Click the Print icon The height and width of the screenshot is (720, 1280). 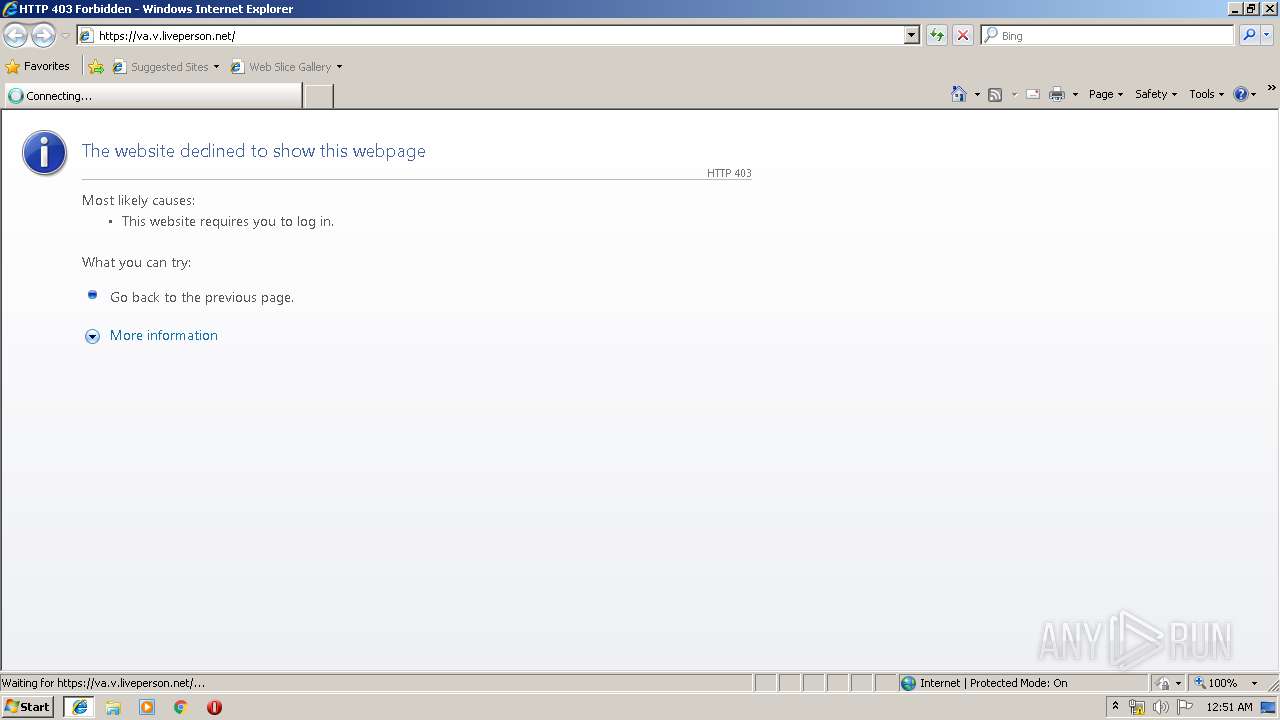(x=1057, y=94)
